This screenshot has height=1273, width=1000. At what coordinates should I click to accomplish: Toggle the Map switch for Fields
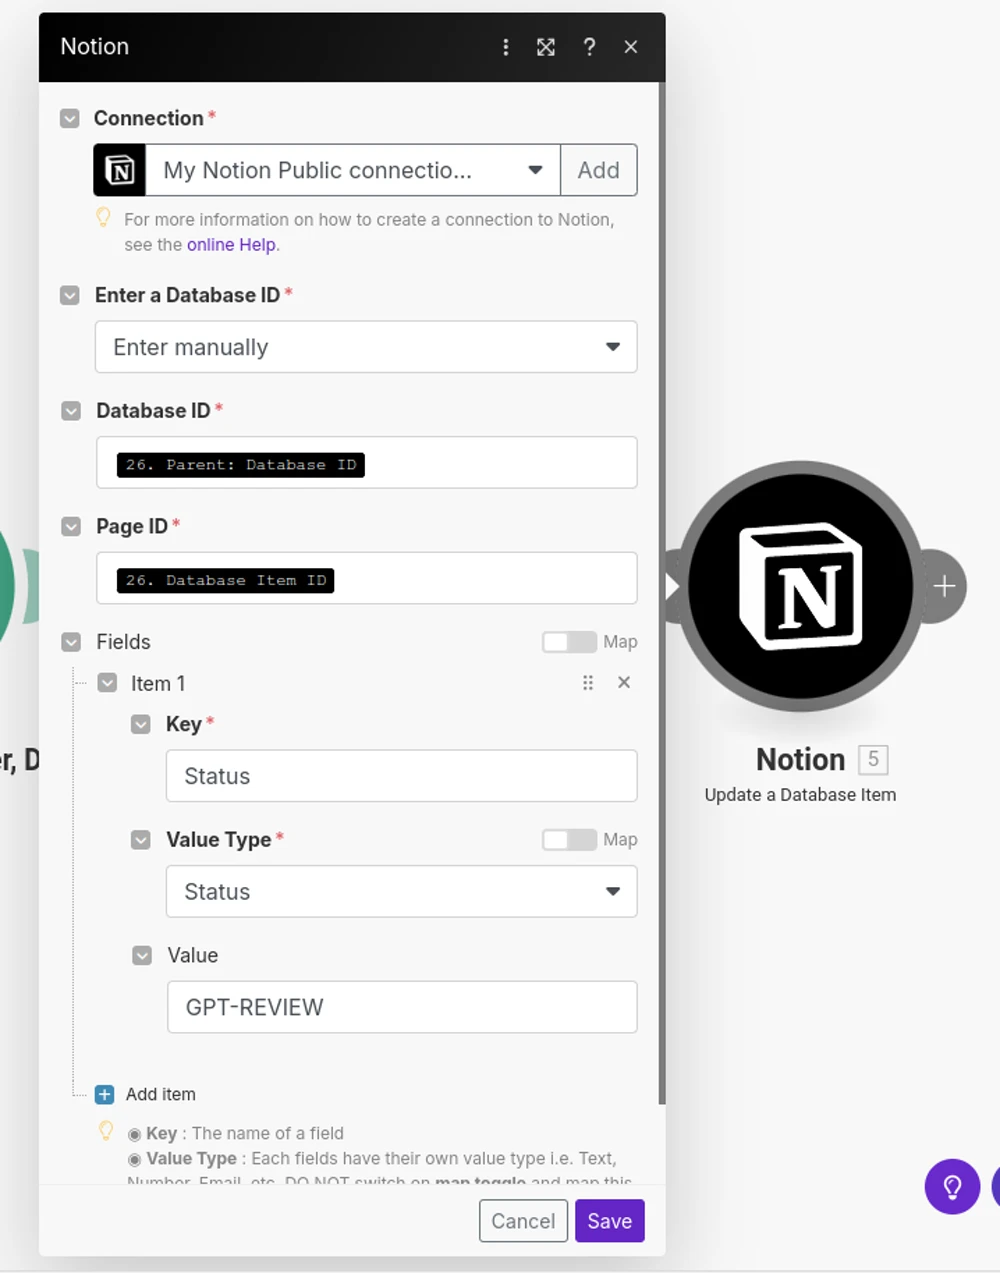(x=569, y=642)
